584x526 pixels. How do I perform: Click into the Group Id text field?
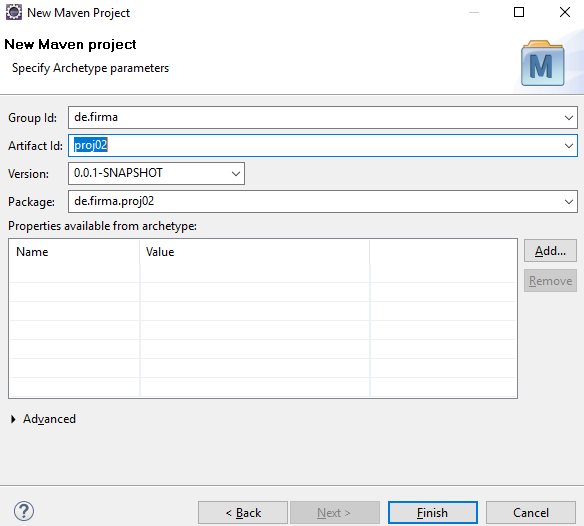315,118
